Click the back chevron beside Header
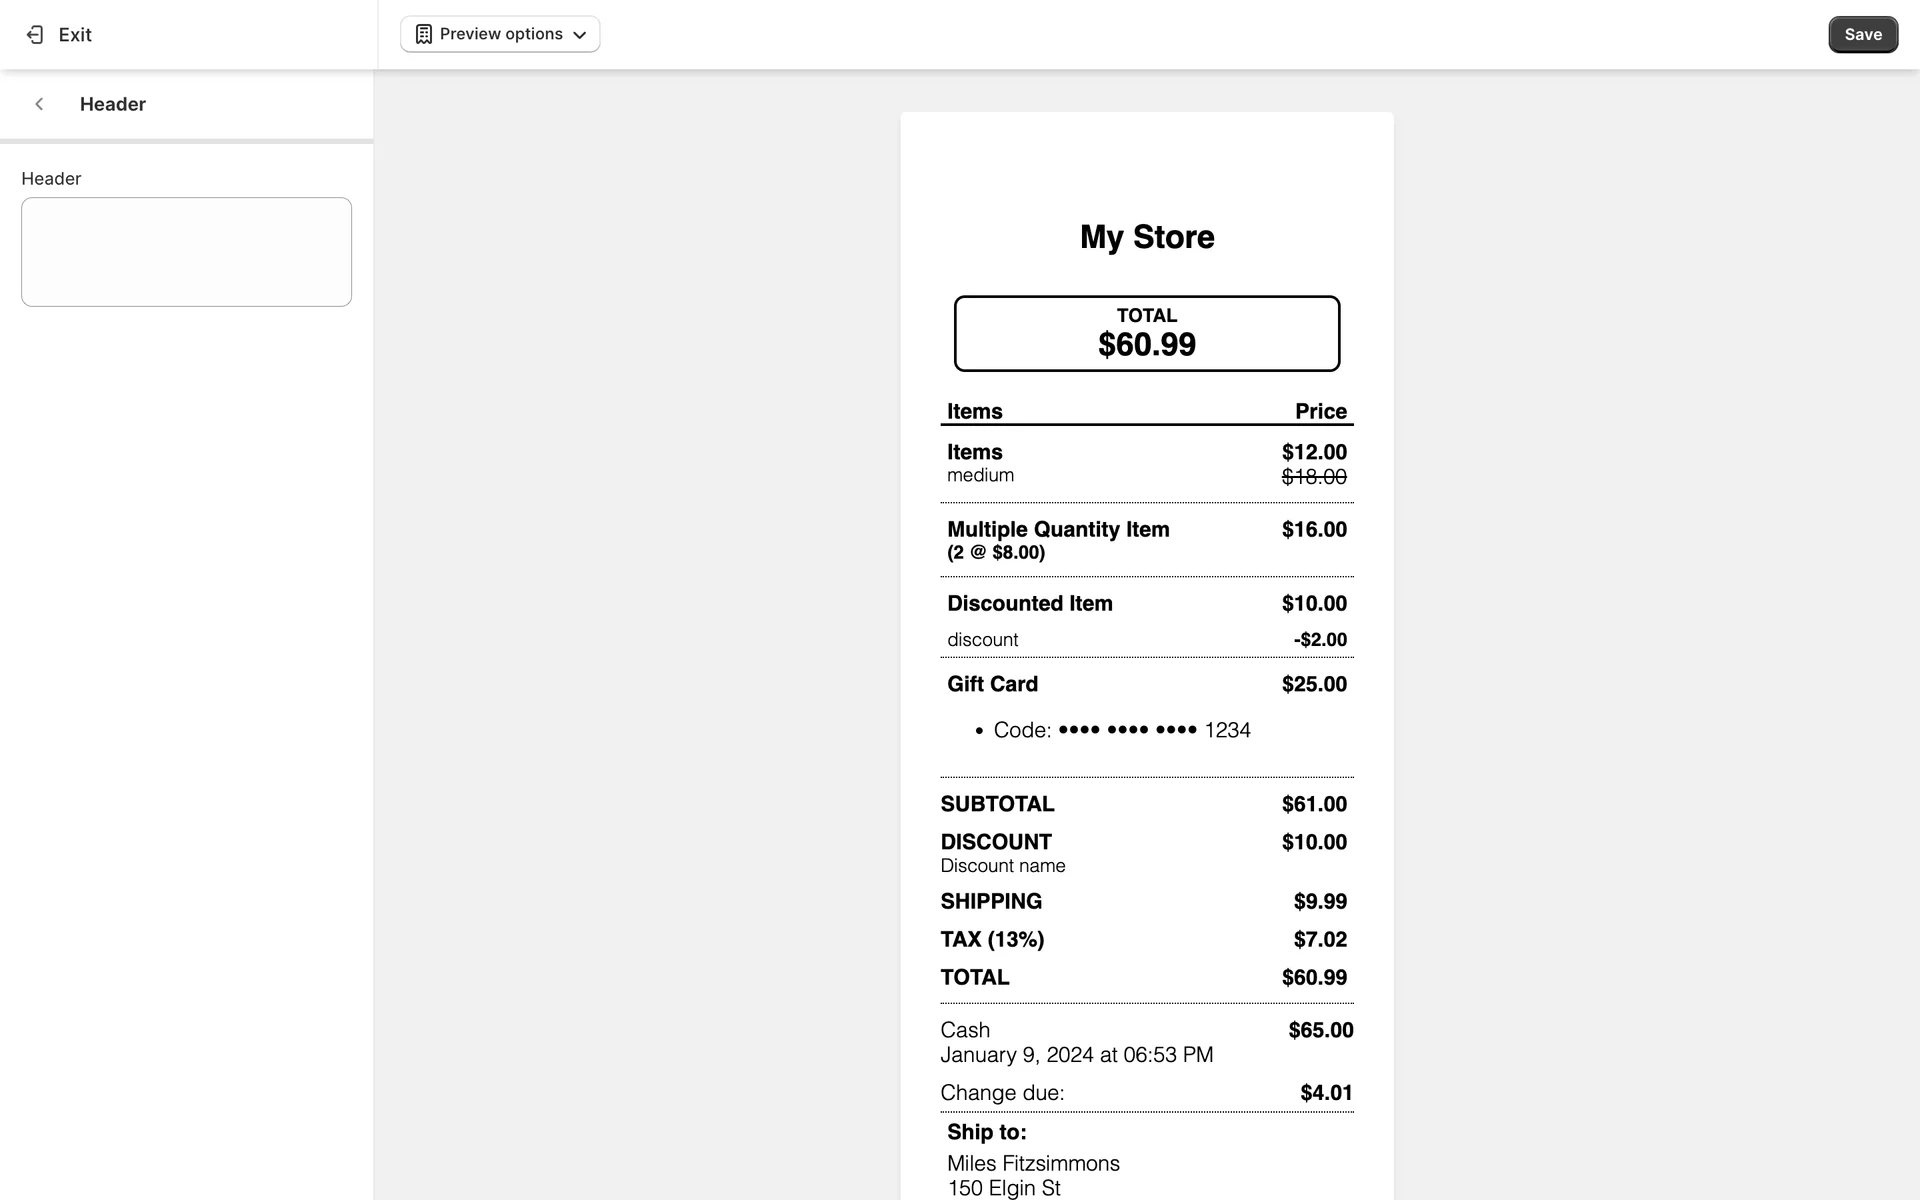The image size is (1920, 1200). pyautogui.click(x=39, y=104)
